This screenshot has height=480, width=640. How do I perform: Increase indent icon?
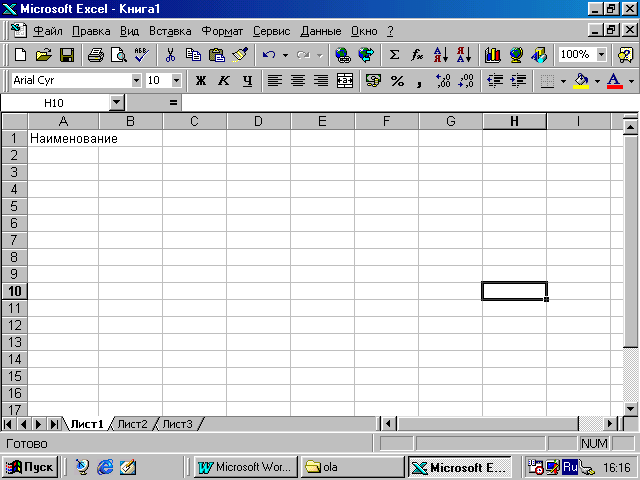(518, 80)
